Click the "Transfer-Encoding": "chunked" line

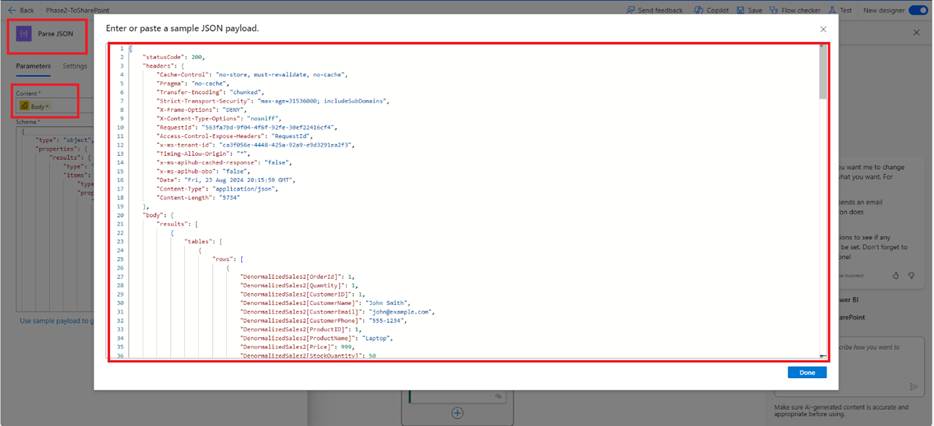210,92
